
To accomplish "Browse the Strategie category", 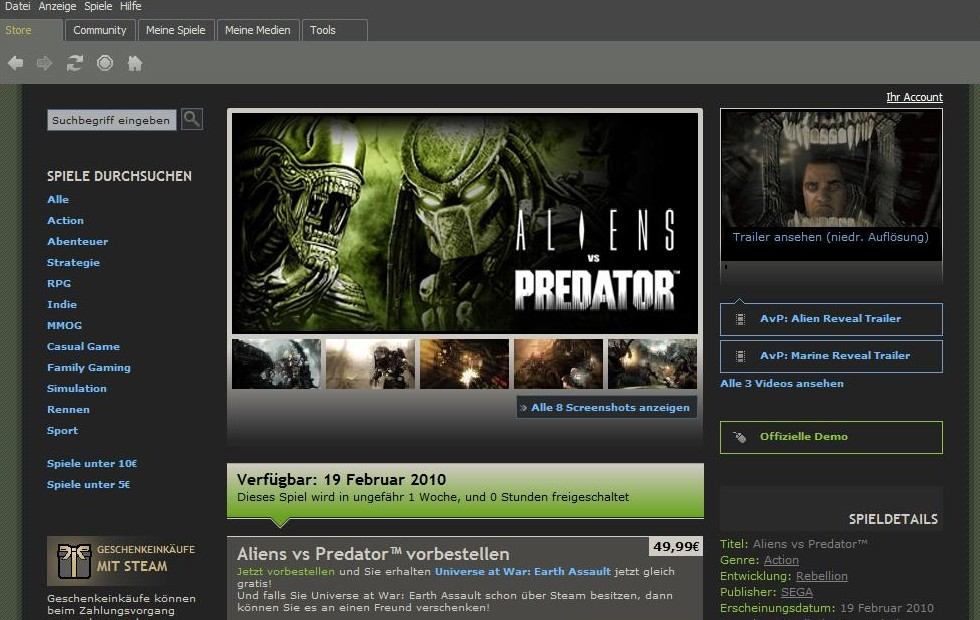I will (x=73, y=262).
